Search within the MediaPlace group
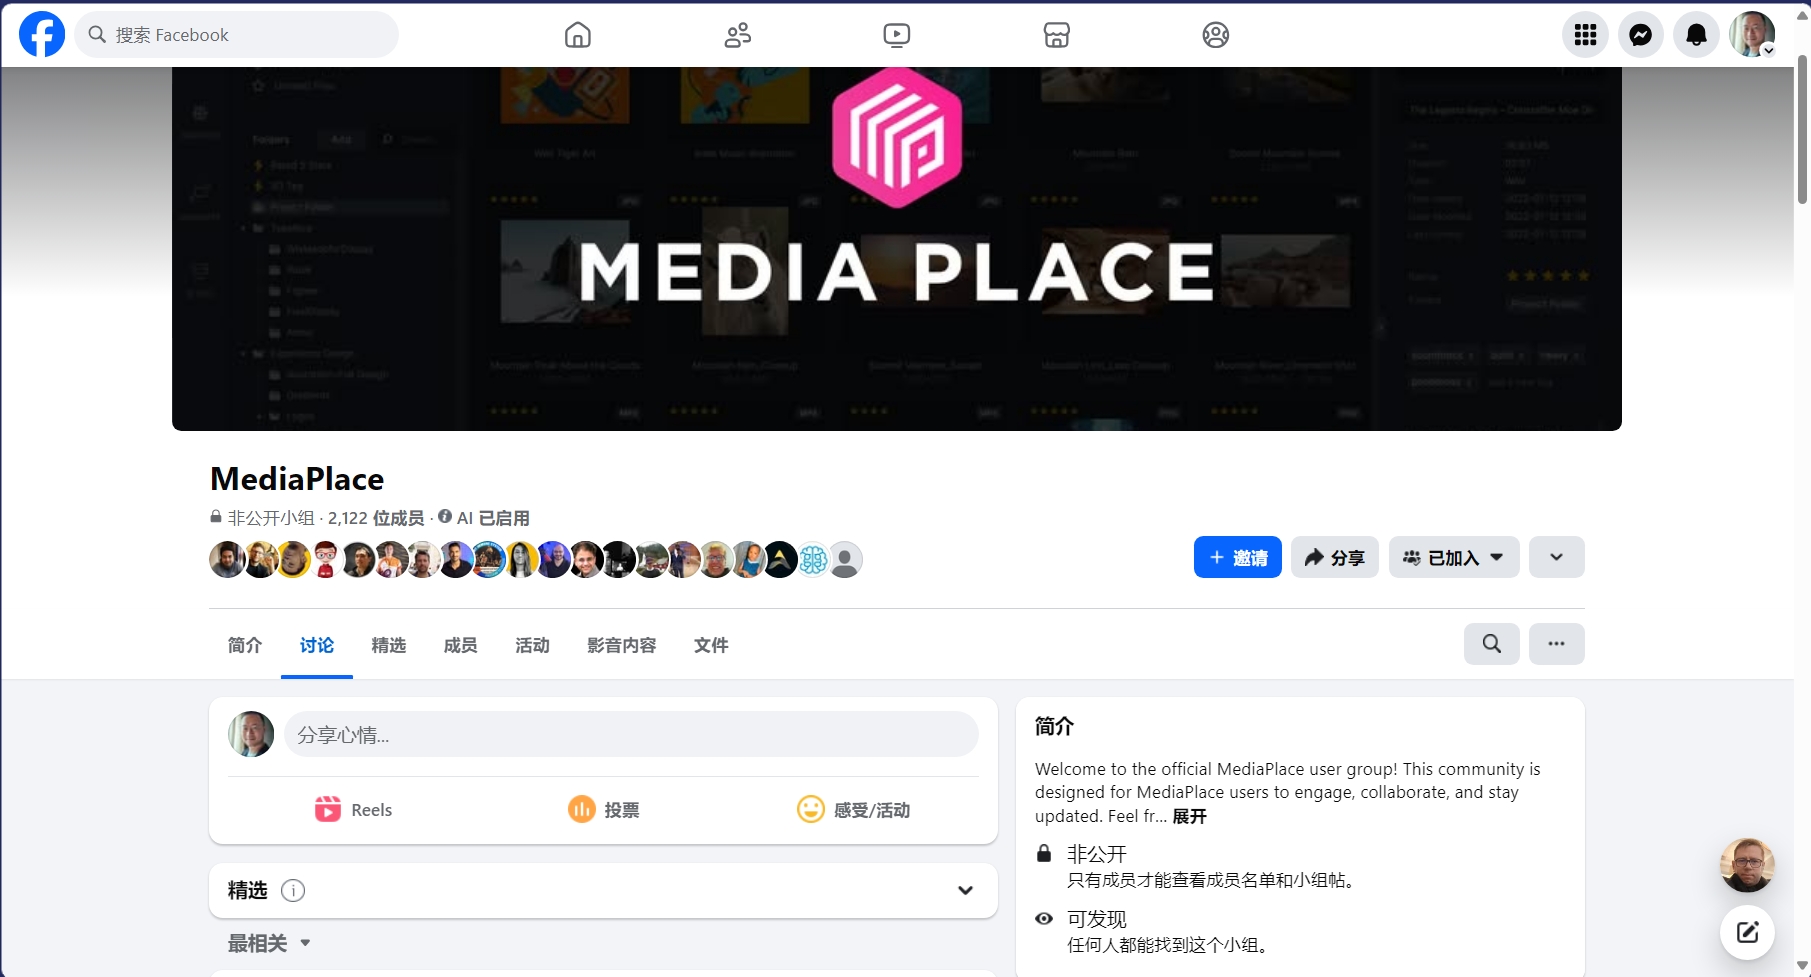Viewport: 1811px width, 977px height. pos(1491,644)
